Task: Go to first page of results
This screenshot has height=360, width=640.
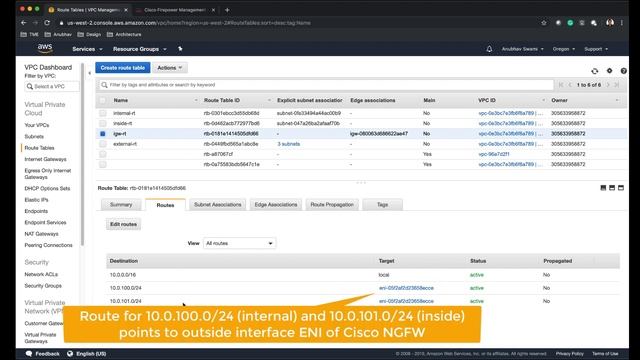Action: tap(561, 85)
